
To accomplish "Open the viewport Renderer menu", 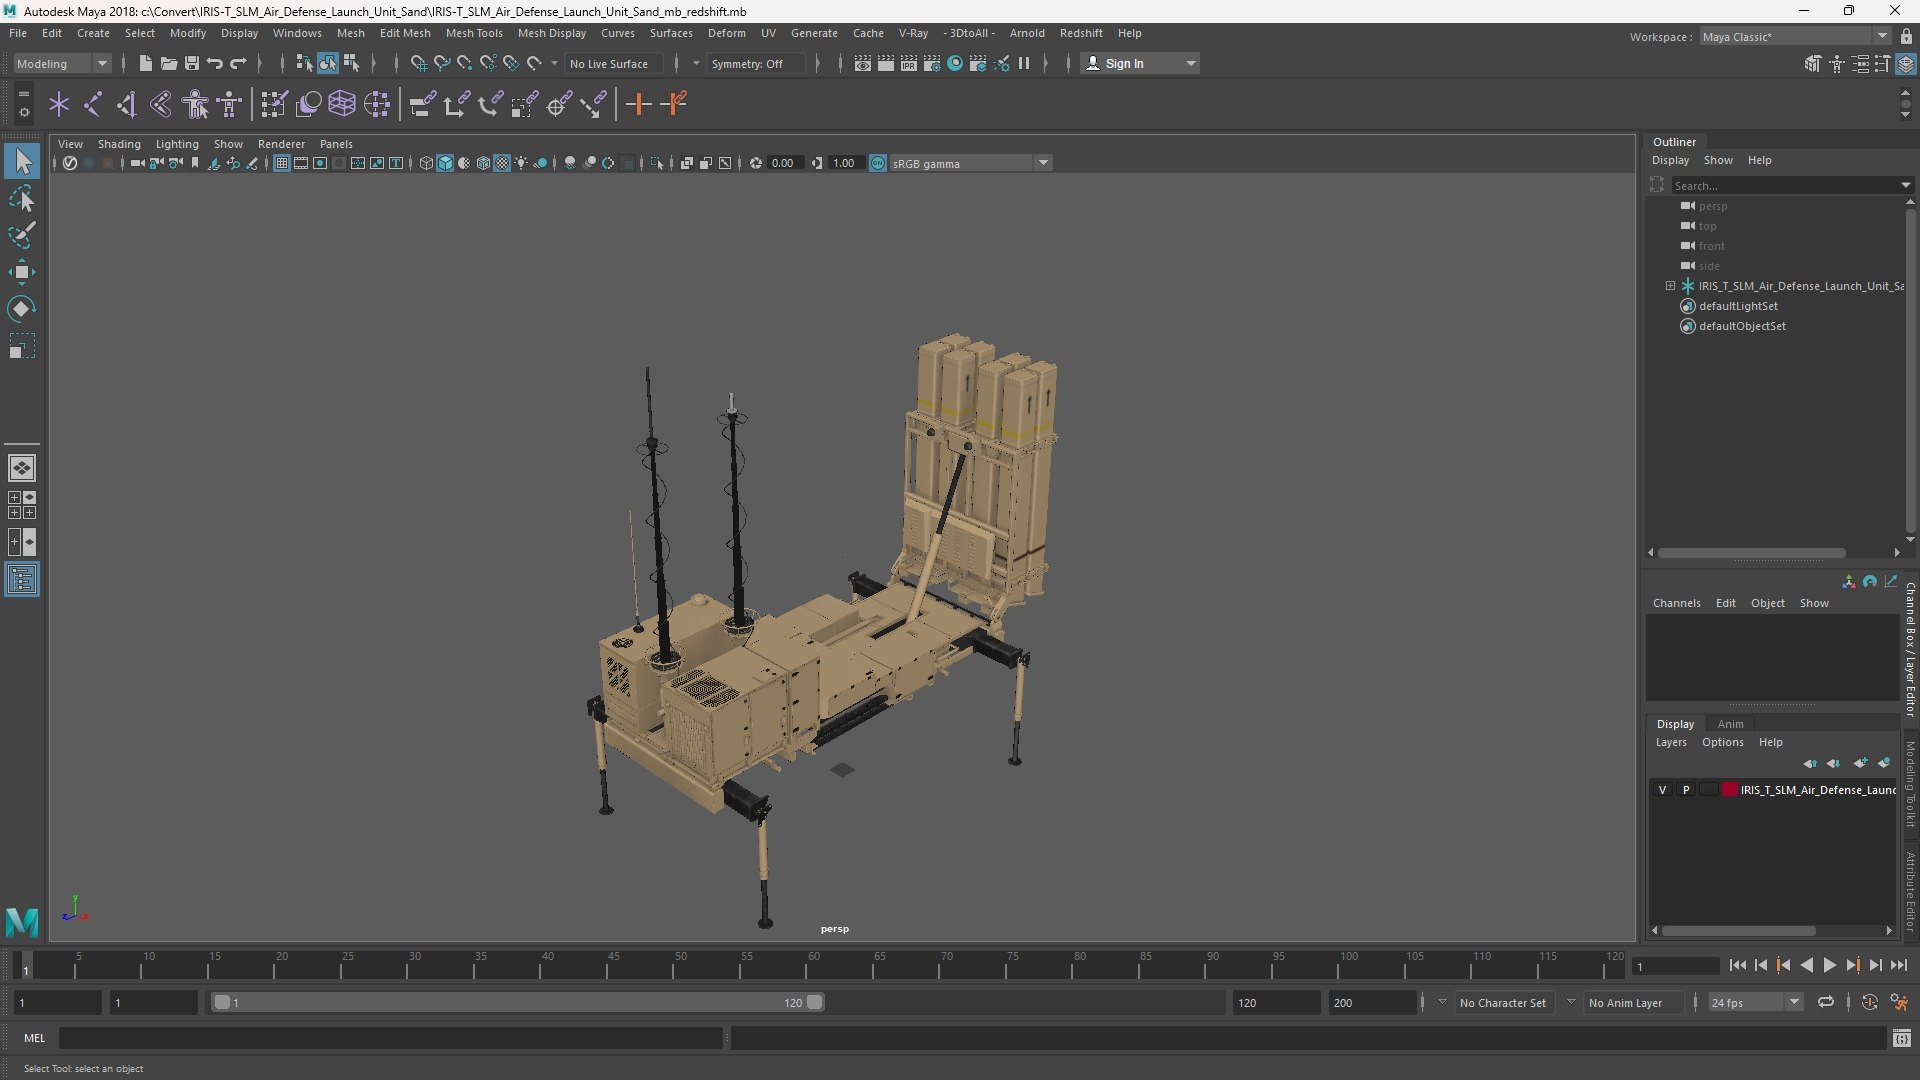I will click(x=281, y=144).
